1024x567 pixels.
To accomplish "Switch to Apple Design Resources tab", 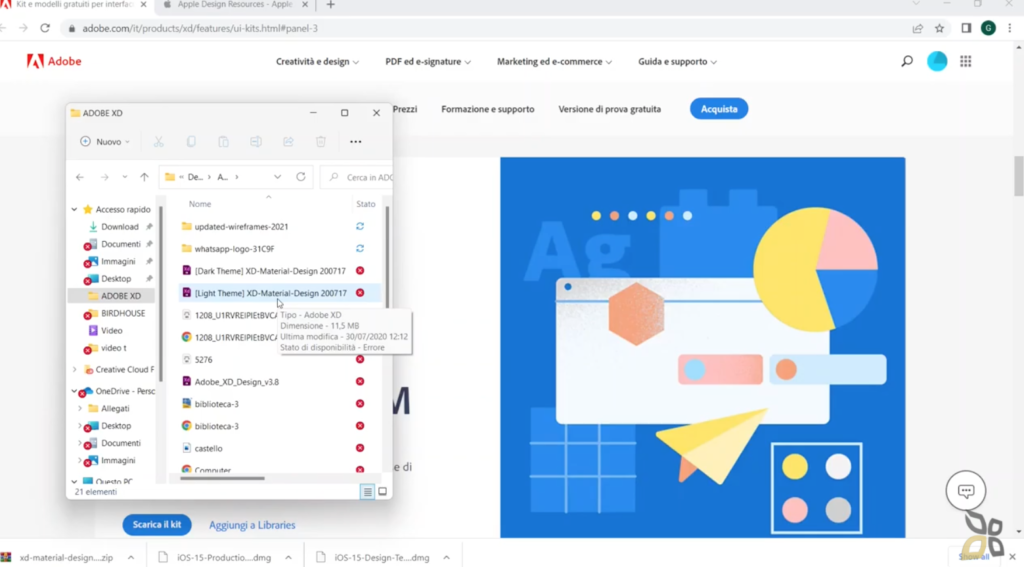I will pos(234,5).
